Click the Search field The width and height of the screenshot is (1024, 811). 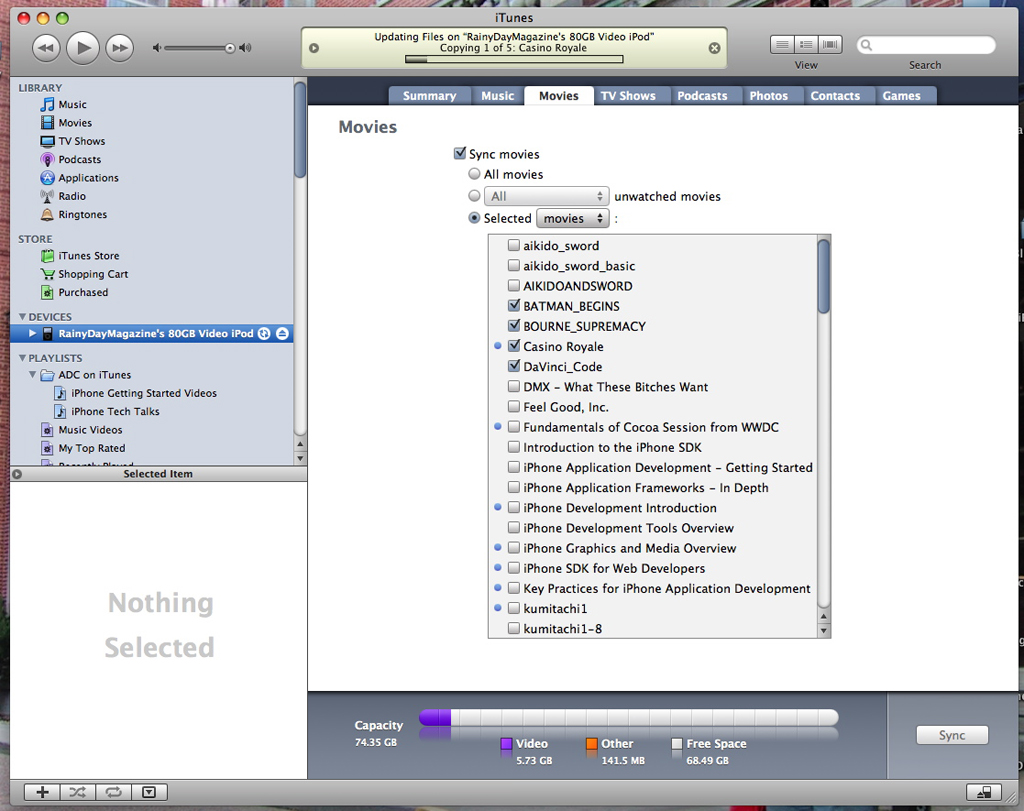click(x=926, y=45)
